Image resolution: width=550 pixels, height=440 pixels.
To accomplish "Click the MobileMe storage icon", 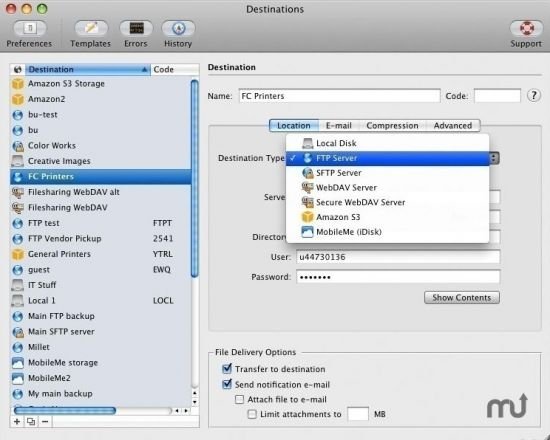I will tap(18, 363).
